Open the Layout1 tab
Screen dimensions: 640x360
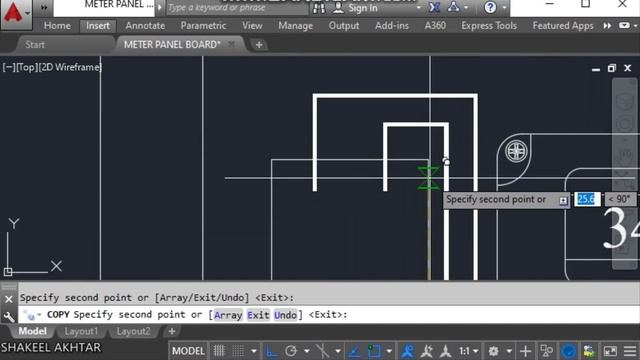point(81,331)
